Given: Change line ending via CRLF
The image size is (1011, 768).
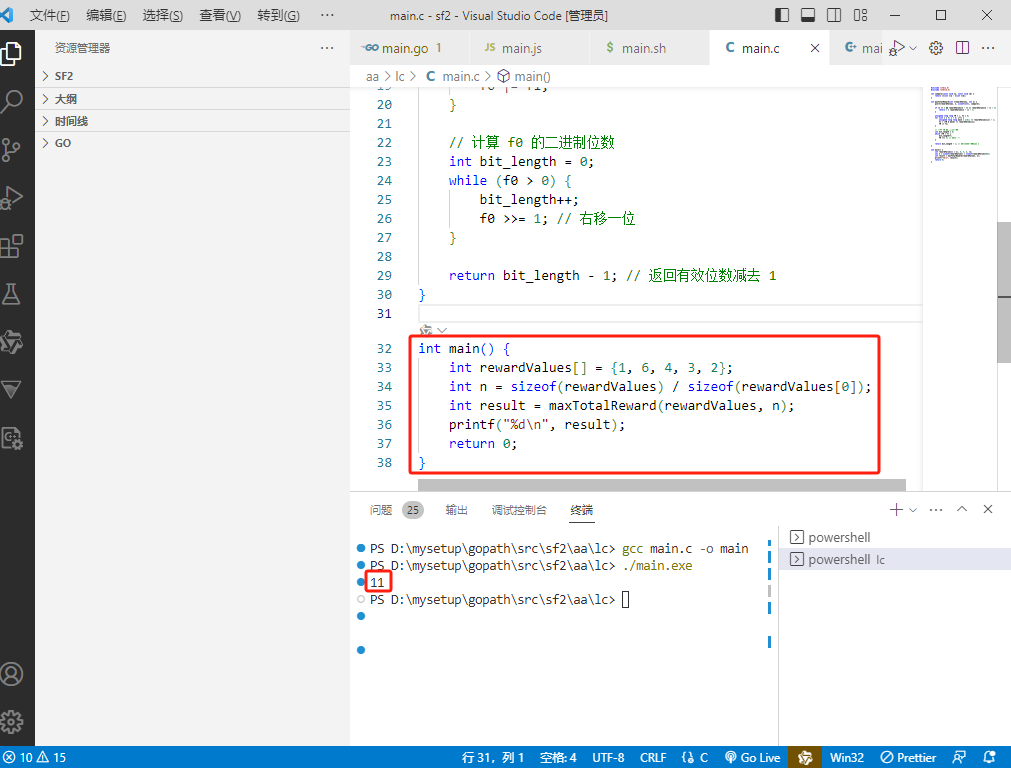Looking at the screenshot, I should pos(653,757).
